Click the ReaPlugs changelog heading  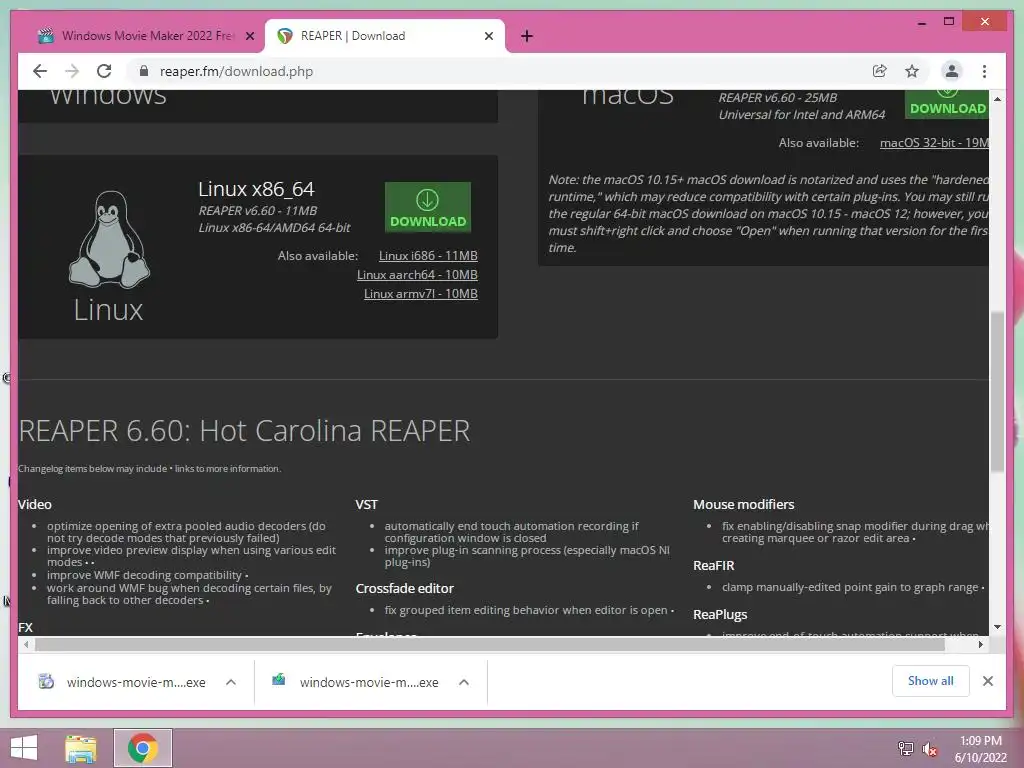click(x=720, y=615)
